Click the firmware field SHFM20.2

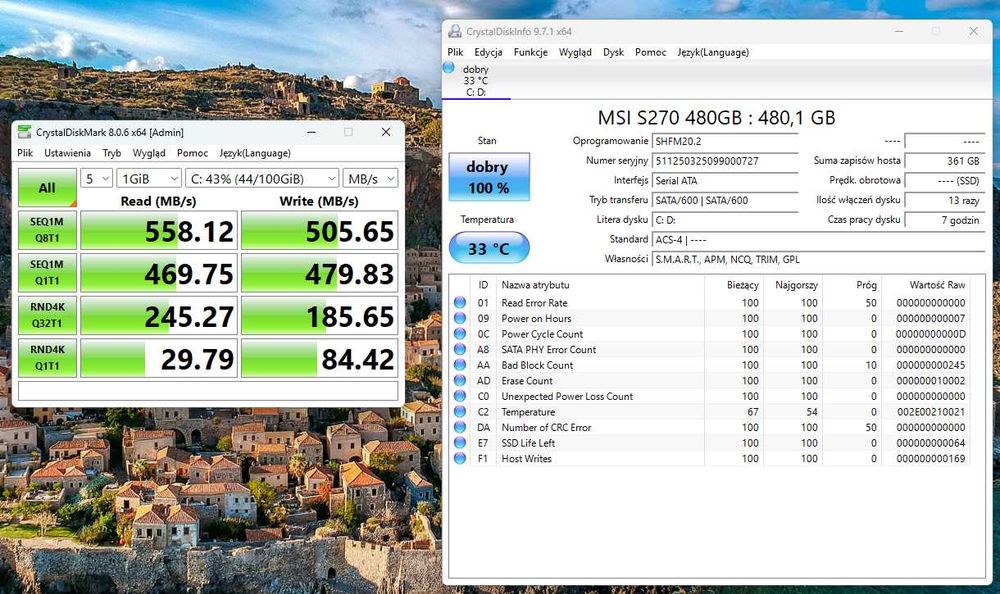click(x=725, y=141)
